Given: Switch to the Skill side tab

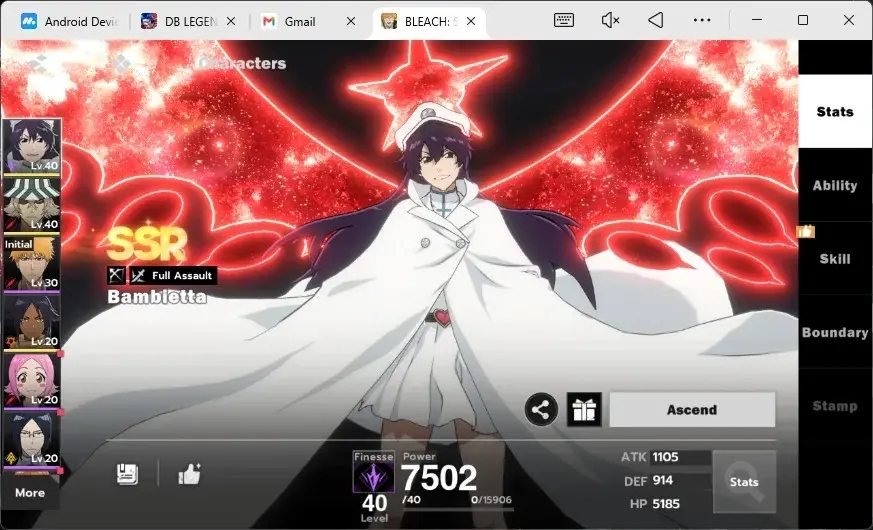Looking at the screenshot, I should click(835, 259).
